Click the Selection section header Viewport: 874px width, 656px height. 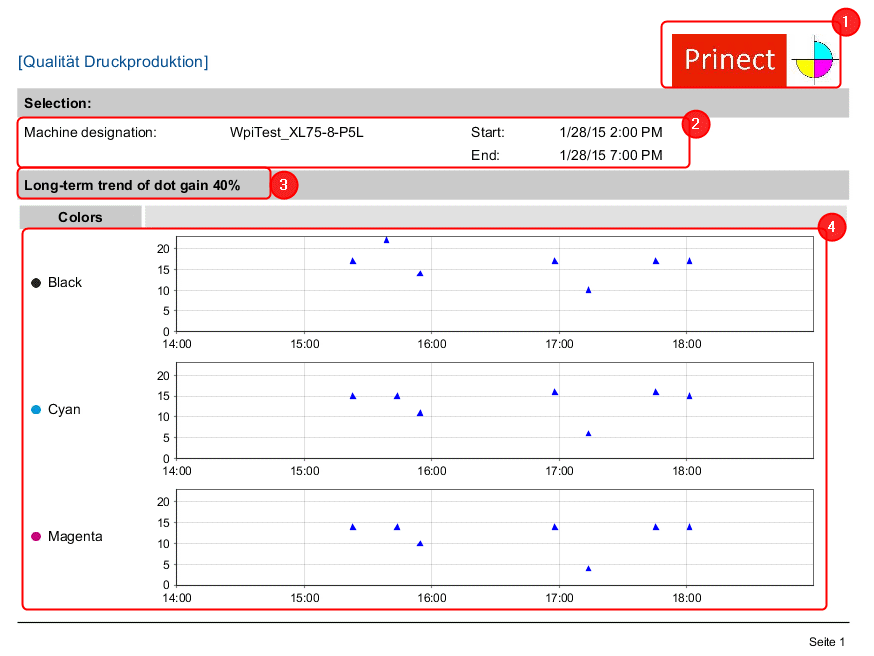tap(58, 103)
